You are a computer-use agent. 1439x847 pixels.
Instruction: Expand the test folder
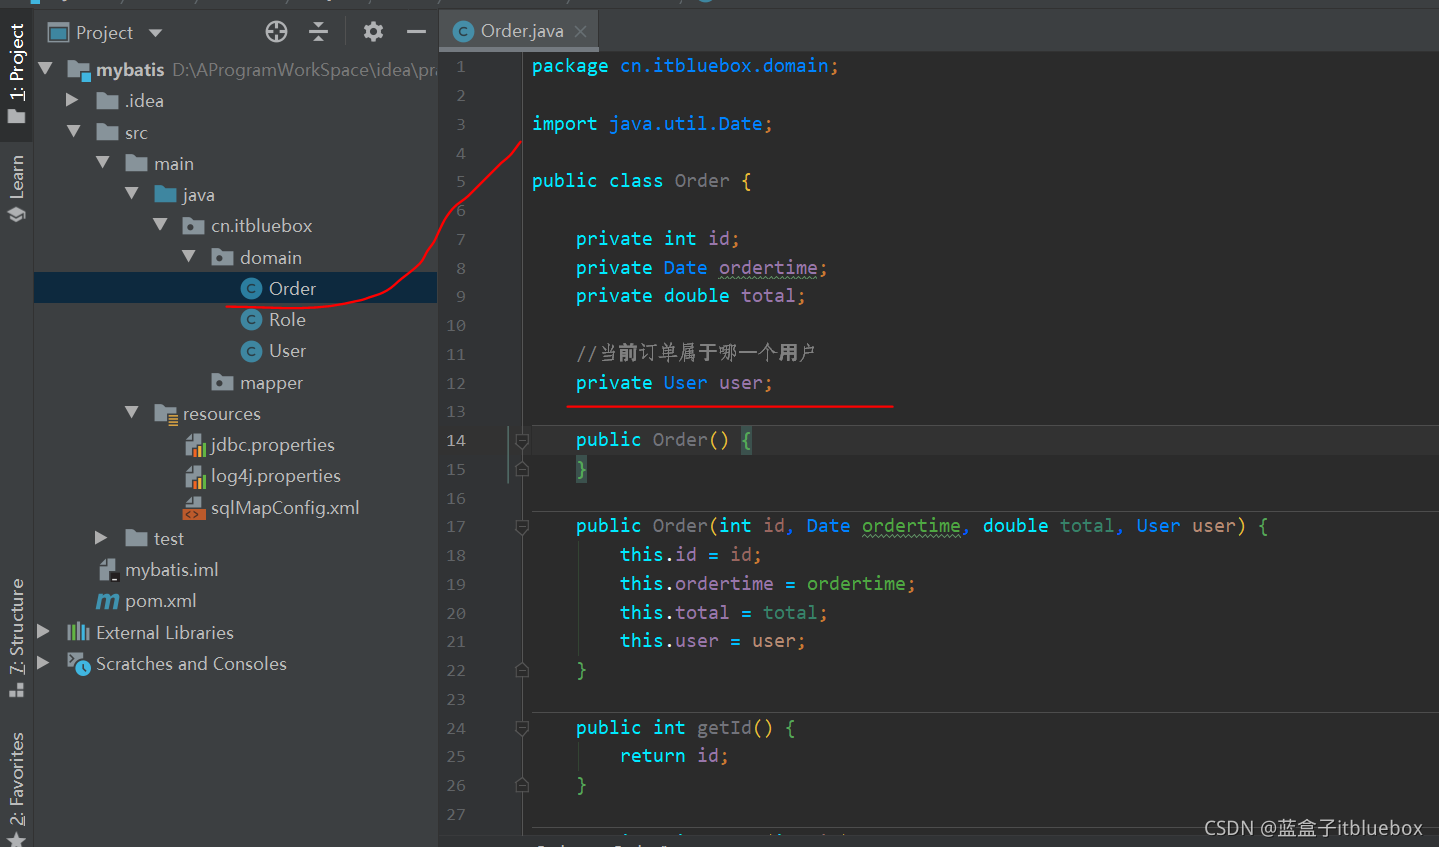pyautogui.click(x=101, y=538)
